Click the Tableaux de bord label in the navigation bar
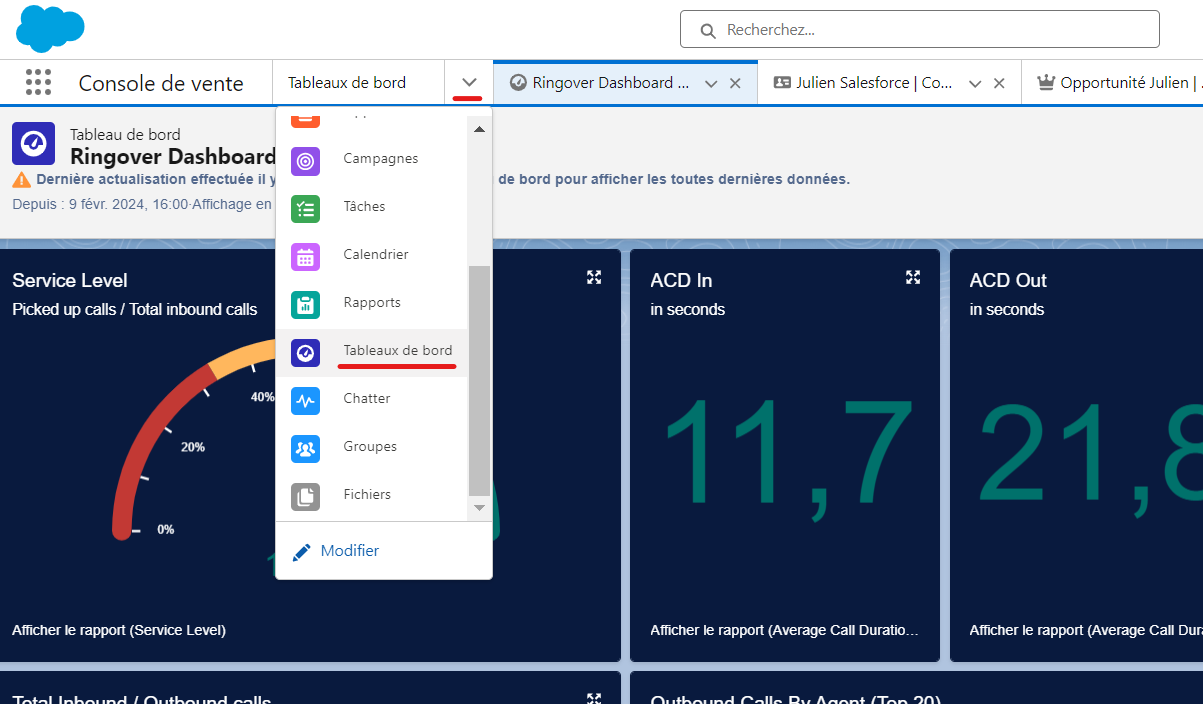This screenshot has height=704, width=1203. point(347,82)
